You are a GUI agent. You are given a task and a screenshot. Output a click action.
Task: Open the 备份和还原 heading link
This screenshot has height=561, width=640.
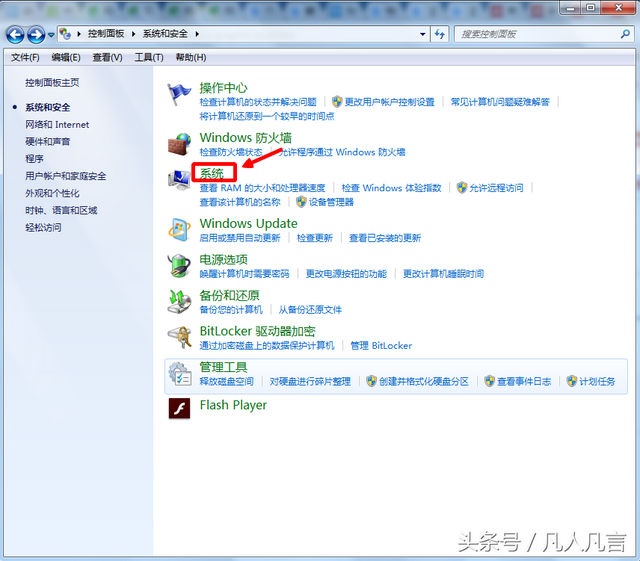tap(229, 296)
